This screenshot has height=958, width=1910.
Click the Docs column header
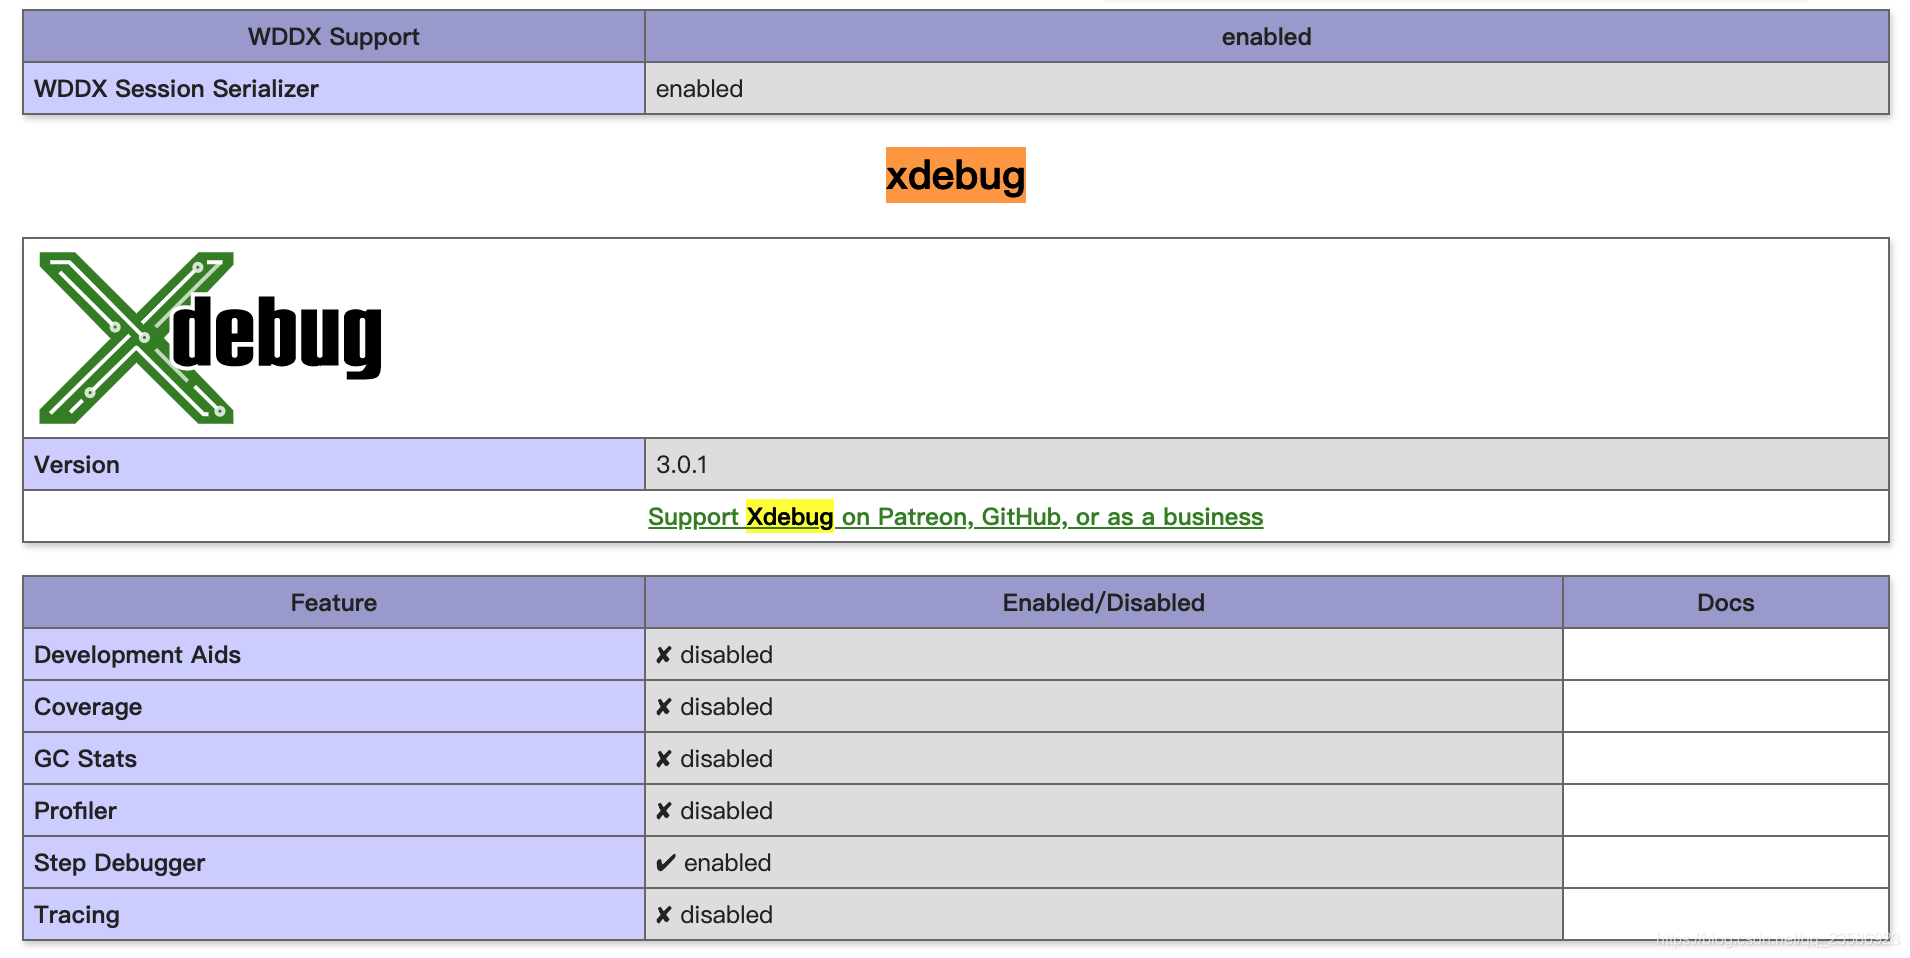[1726, 603]
